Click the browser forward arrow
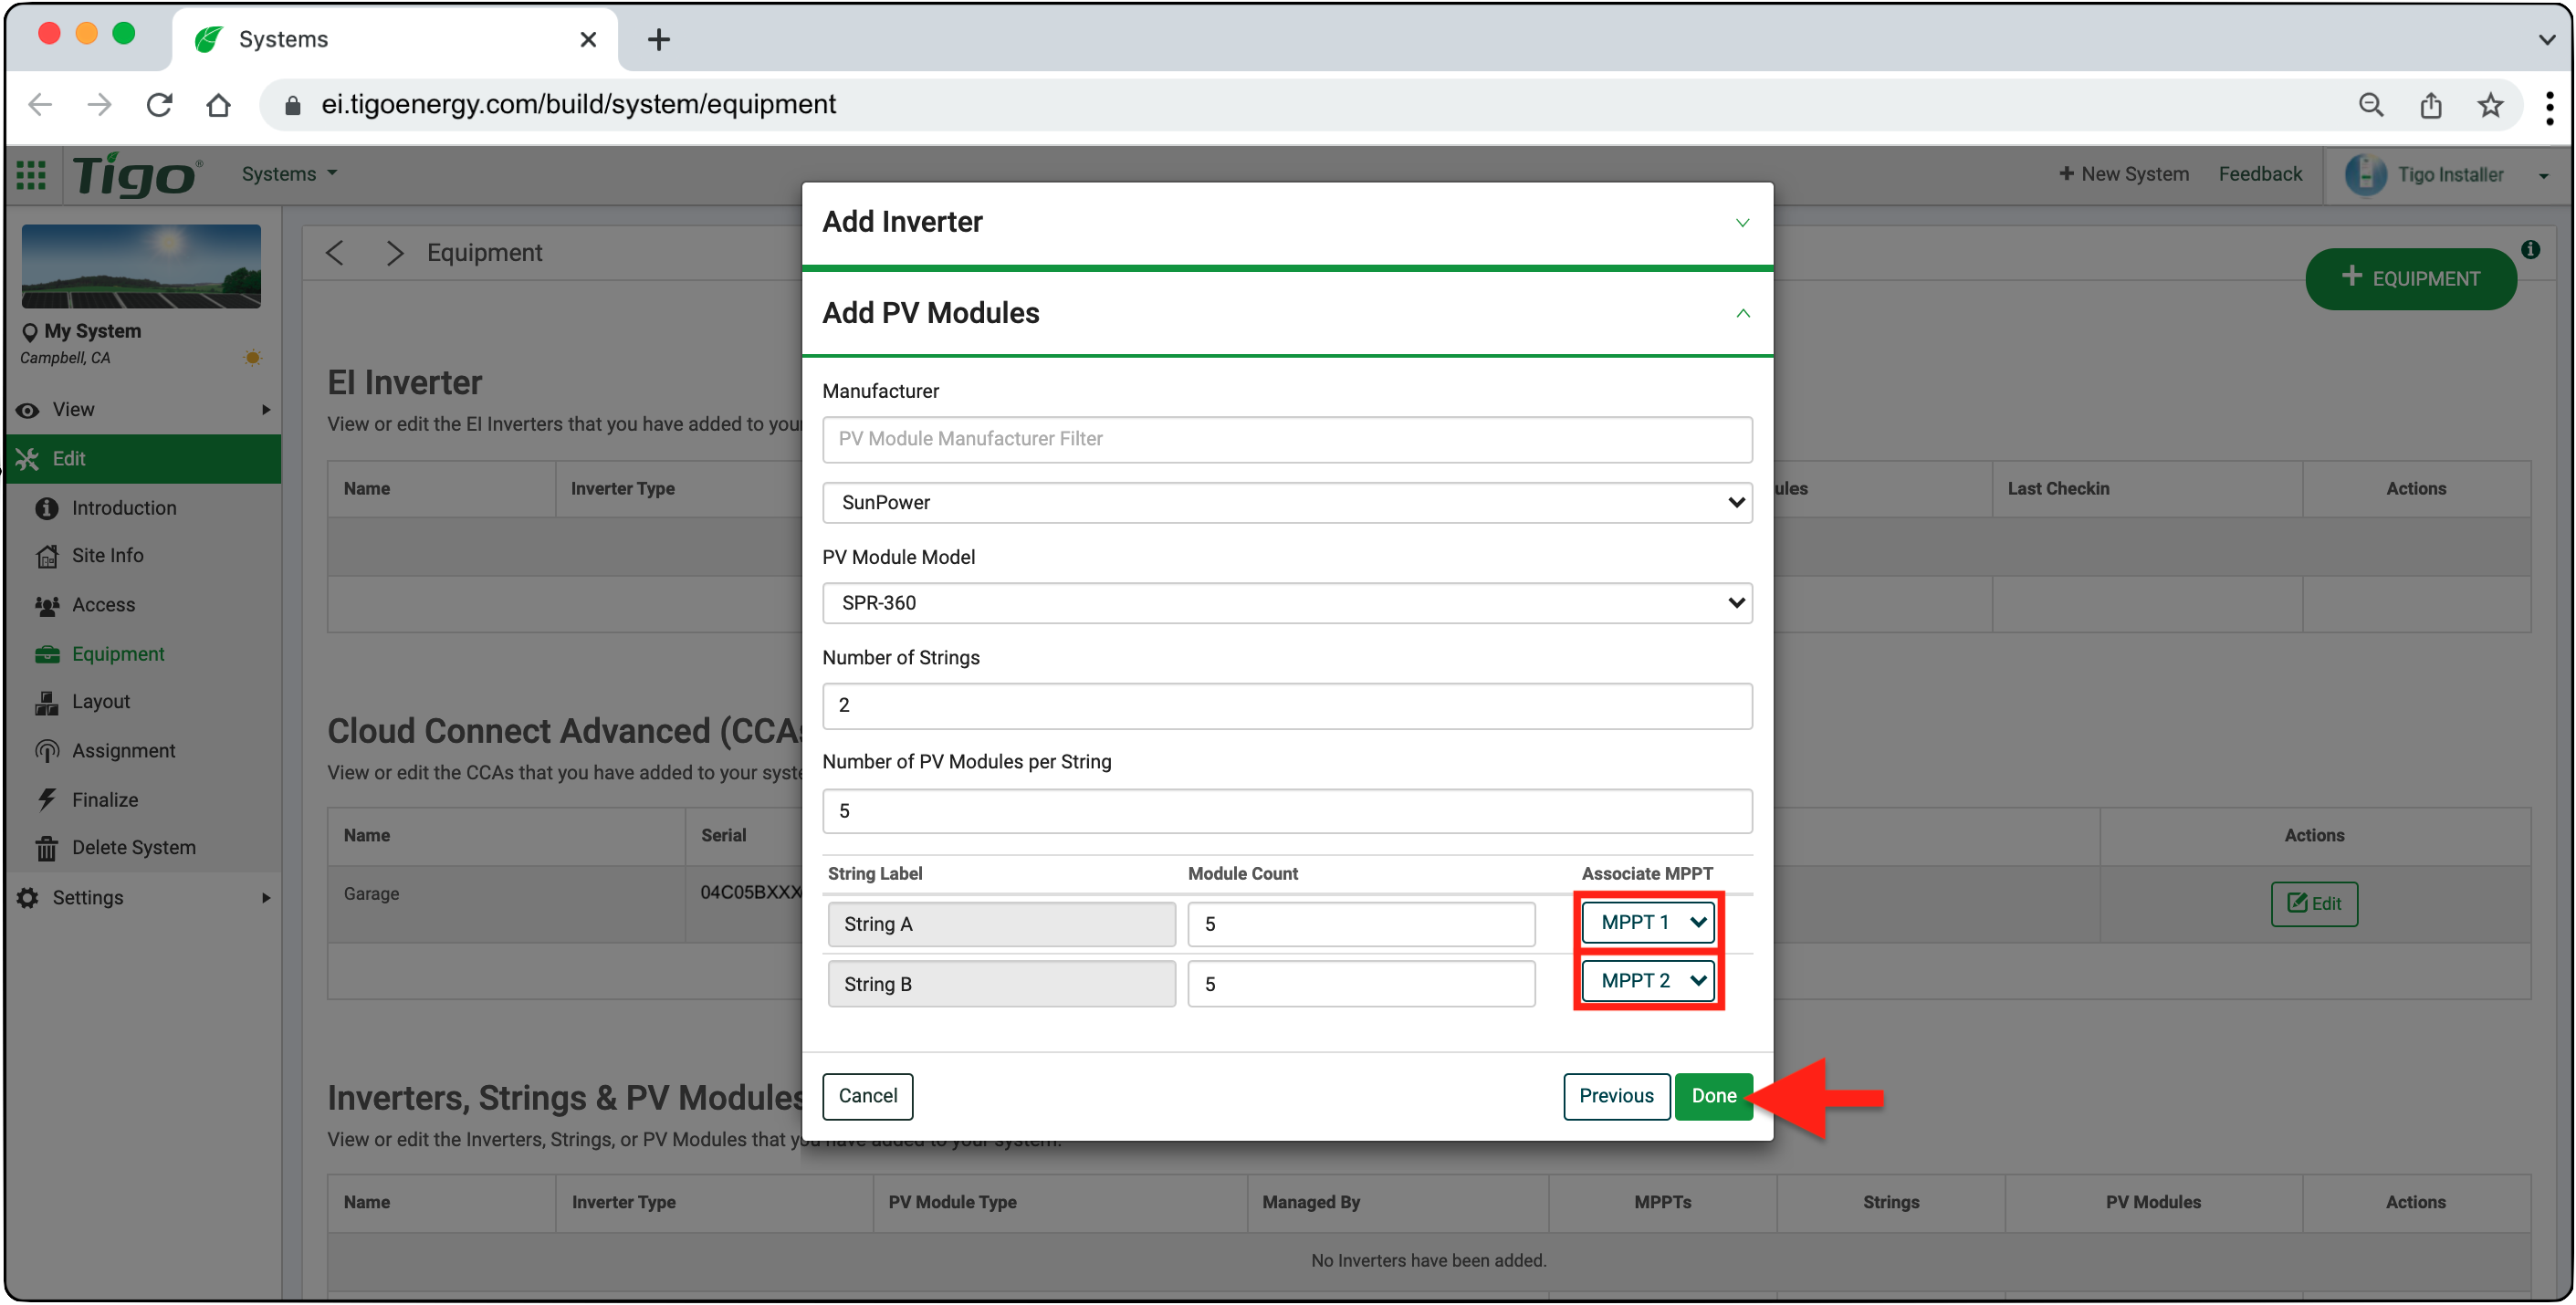The image size is (2576, 1305). click(99, 104)
